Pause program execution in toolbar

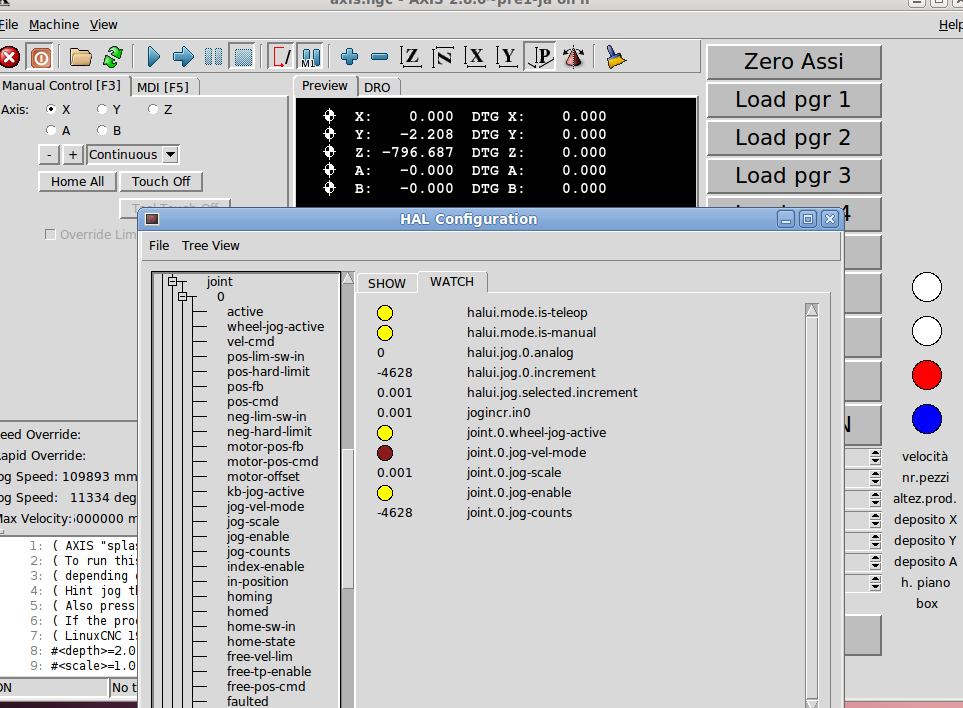pos(213,58)
